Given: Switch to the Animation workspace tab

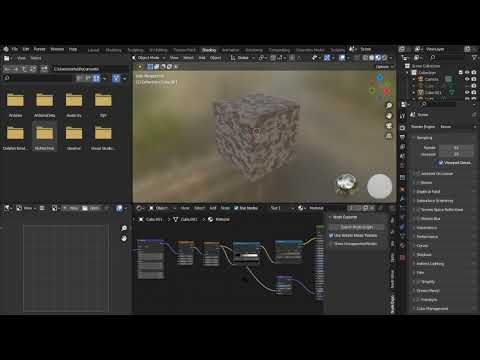Looking at the screenshot, I should coord(230,50).
